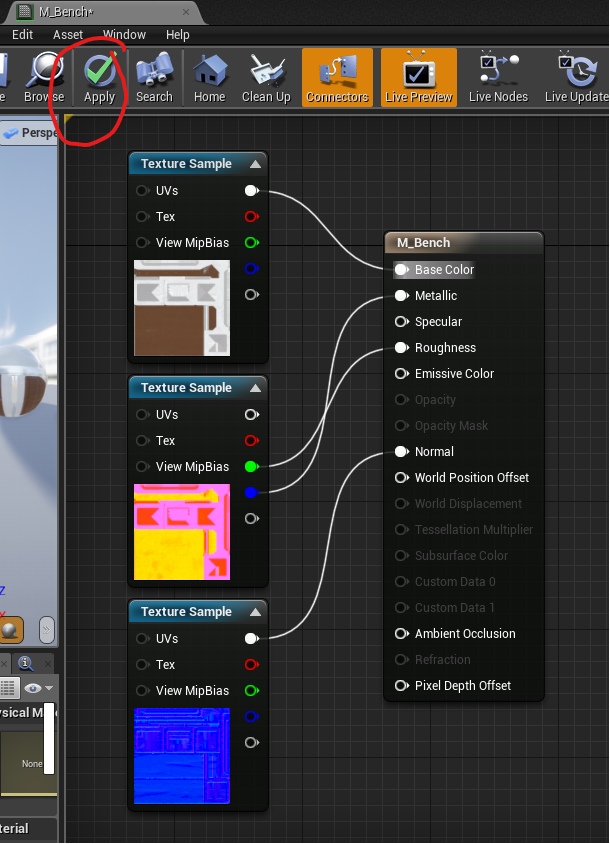
Task: Click the disabled Tessellation Multiplier label
Action: click(x=474, y=530)
